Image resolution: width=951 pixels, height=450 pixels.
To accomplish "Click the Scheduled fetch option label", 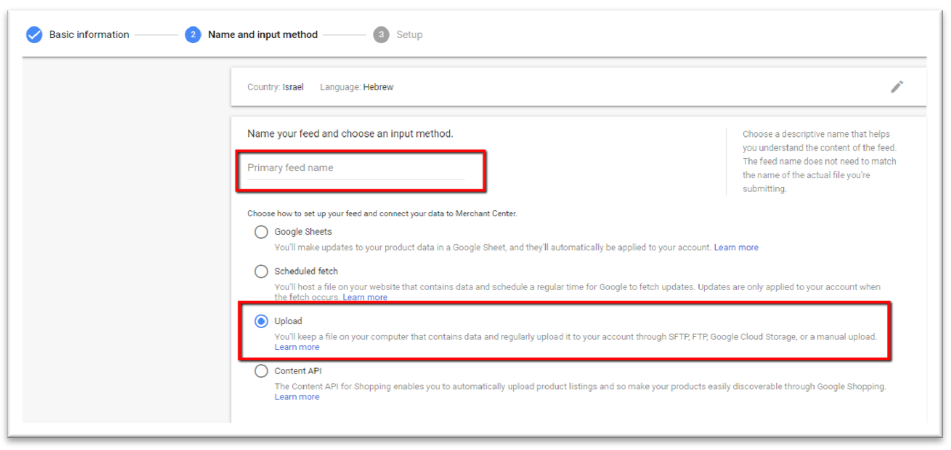I will tap(306, 271).
